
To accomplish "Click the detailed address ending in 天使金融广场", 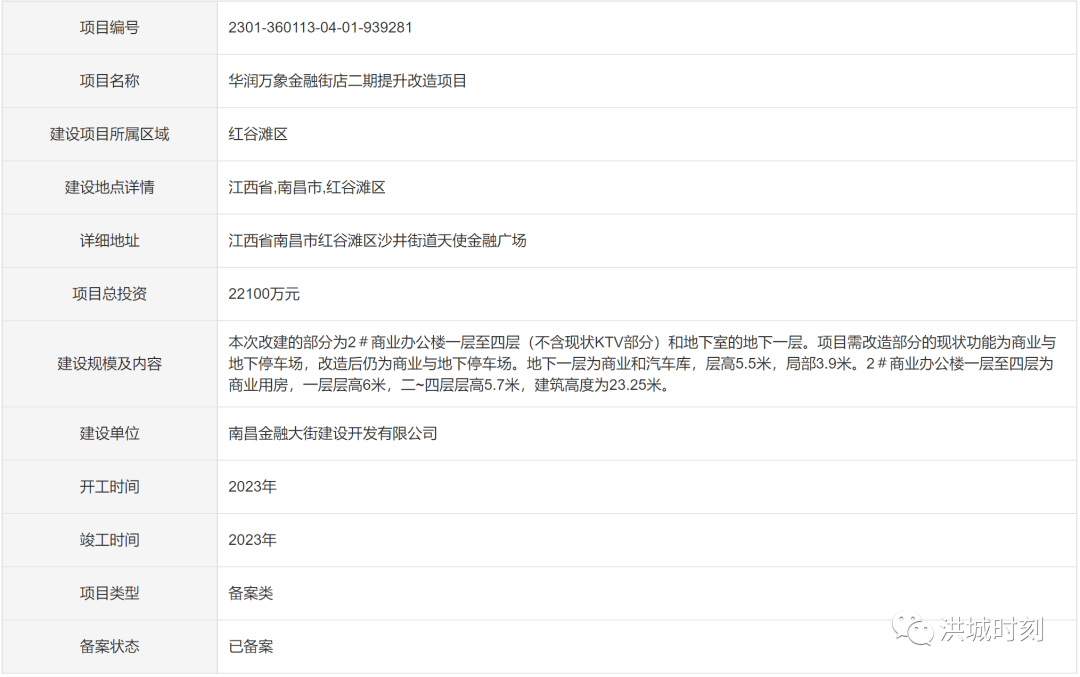I will click(x=377, y=240).
